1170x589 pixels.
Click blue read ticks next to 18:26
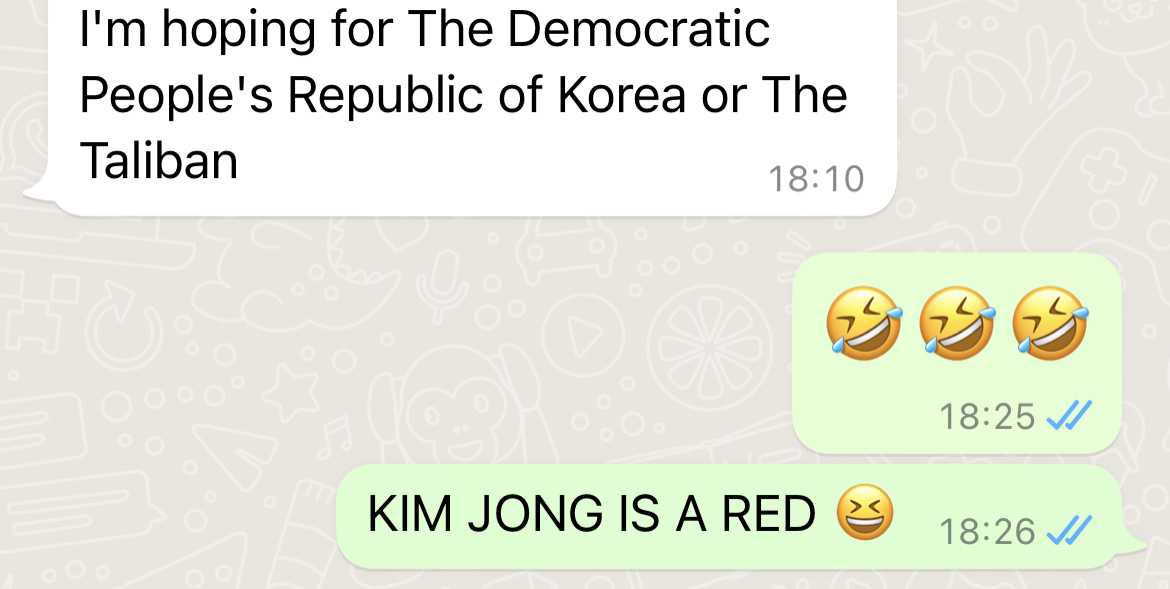click(x=1069, y=531)
